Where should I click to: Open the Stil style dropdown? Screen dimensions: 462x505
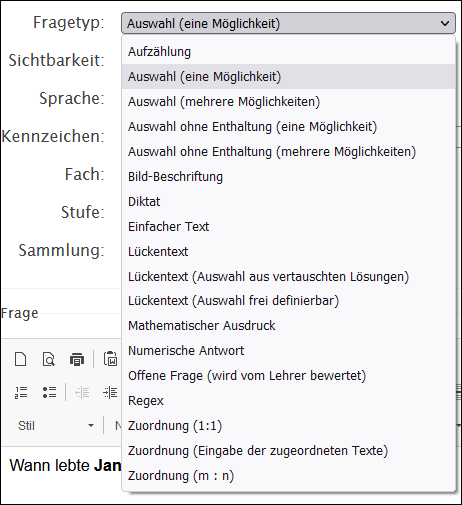[56, 426]
